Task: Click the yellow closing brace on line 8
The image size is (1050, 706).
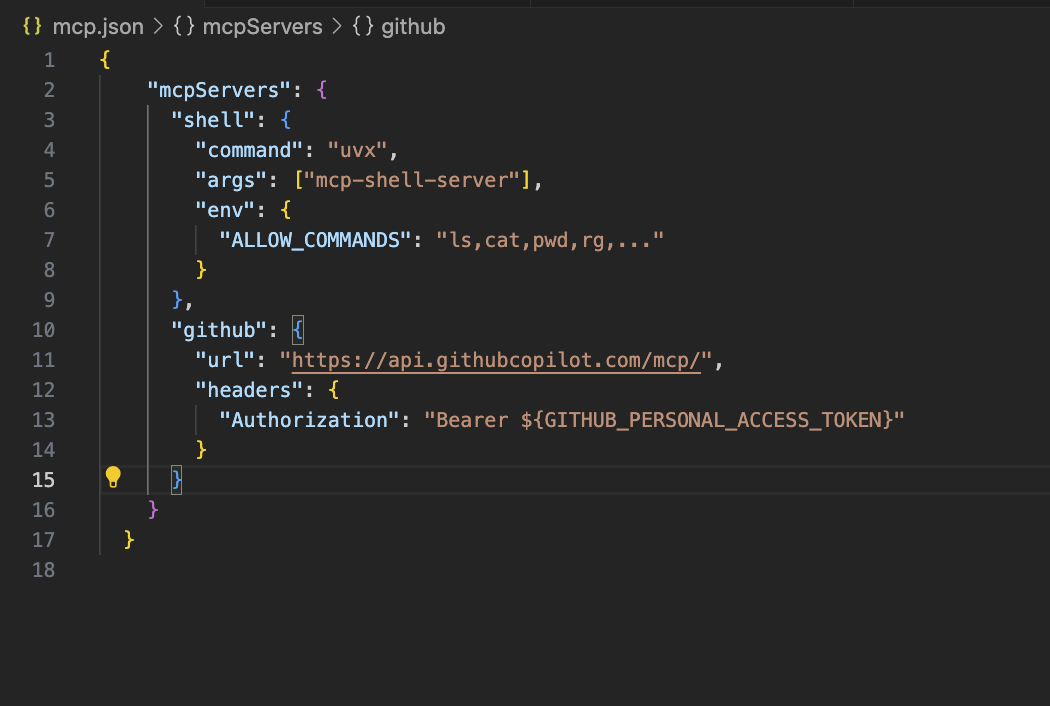Action: coord(201,270)
